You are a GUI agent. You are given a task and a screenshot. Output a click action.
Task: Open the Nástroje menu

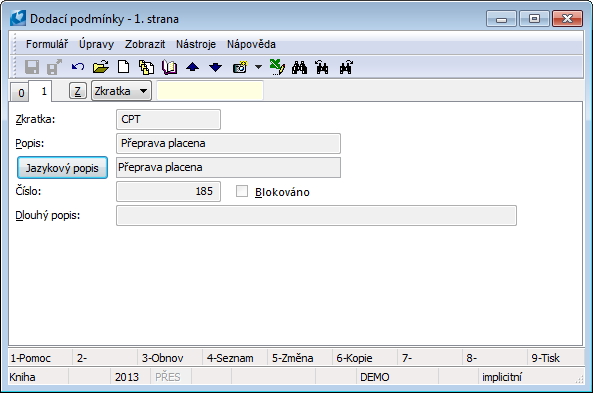(x=196, y=44)
